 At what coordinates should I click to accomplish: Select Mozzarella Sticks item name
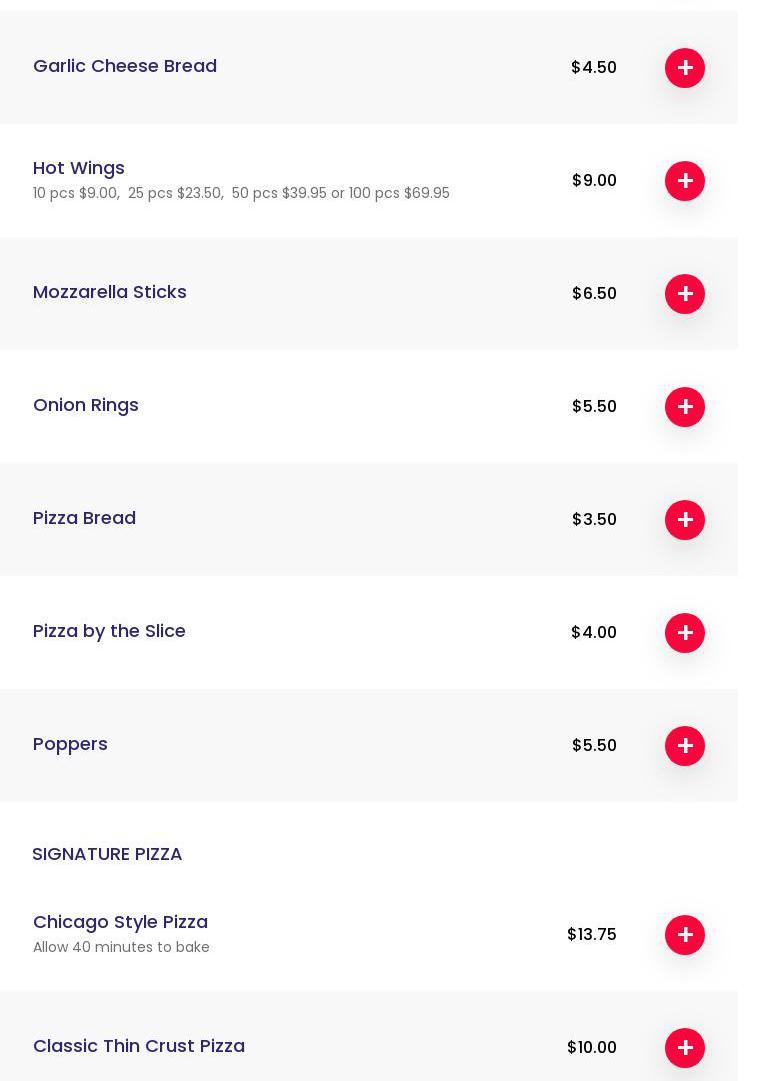(110, 292)
